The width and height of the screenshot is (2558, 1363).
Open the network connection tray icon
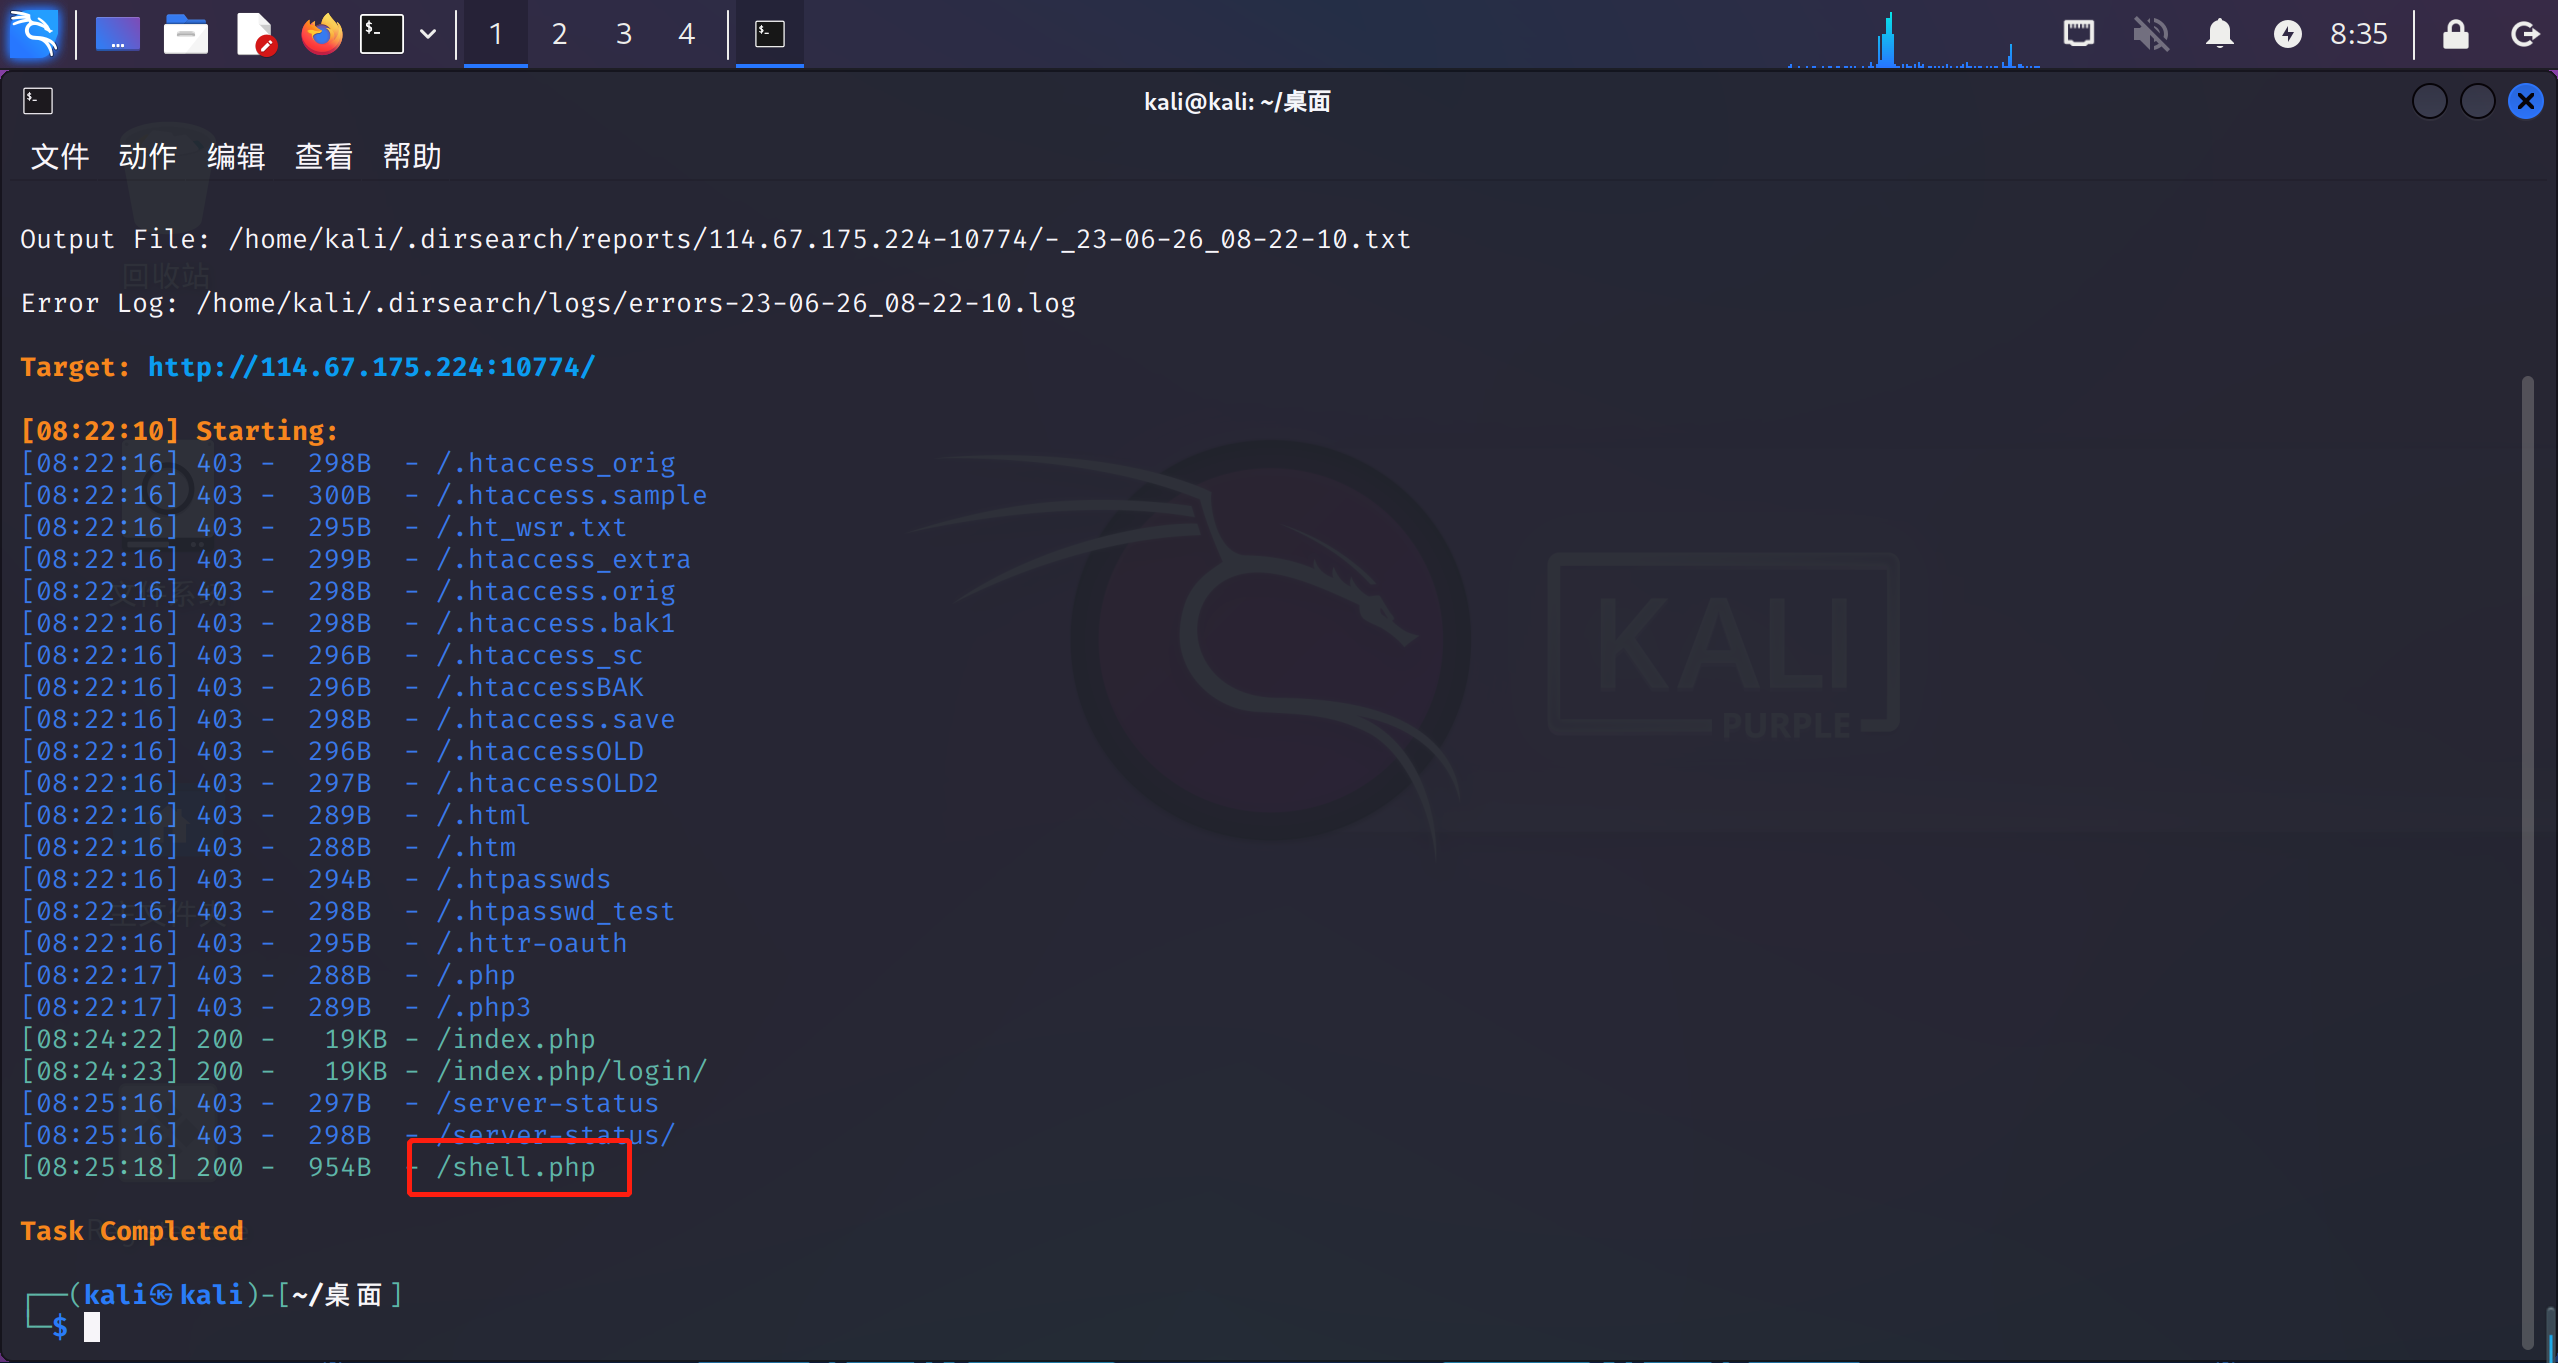pyautogui.click(x=2079, y=34)
